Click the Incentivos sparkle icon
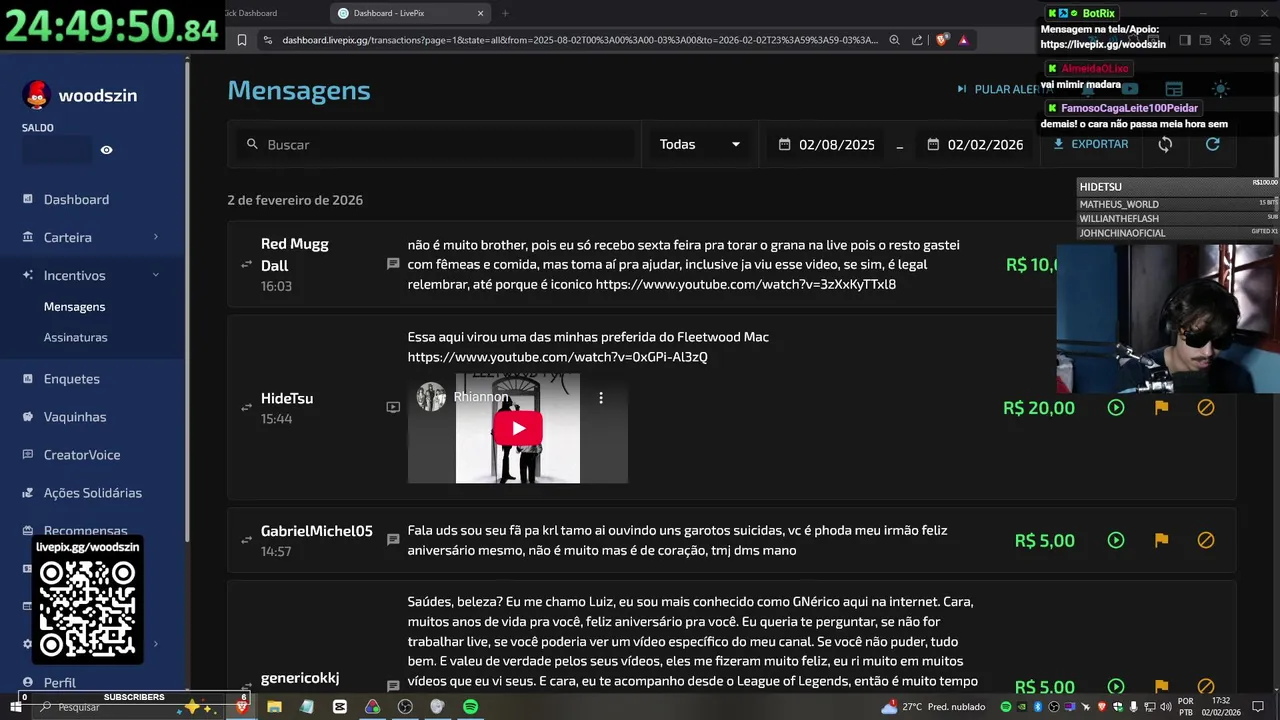This screenshot has width=1280, height=720. click(x=28, y=275)
